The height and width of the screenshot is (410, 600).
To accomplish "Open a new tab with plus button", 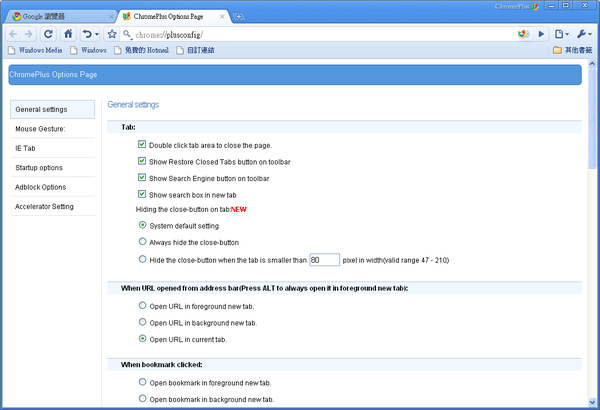I will (239, 16).
